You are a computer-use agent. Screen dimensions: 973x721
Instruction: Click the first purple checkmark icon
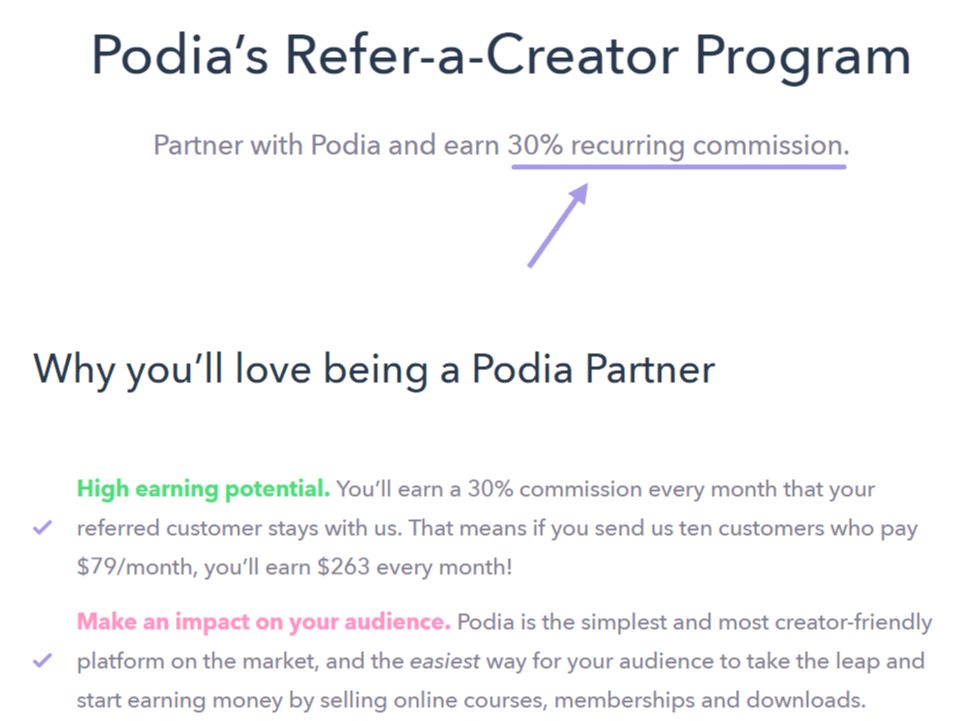point(42,527)
